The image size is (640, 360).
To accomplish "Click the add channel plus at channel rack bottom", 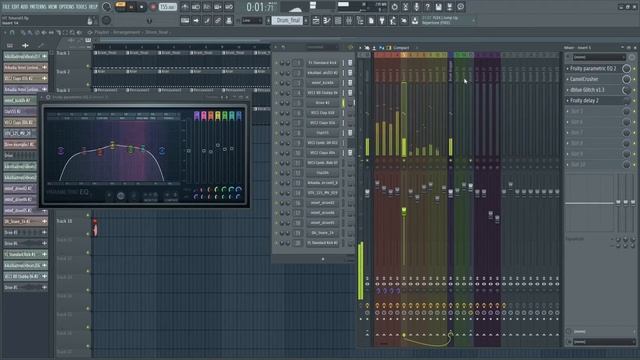I will click(323, 259).
